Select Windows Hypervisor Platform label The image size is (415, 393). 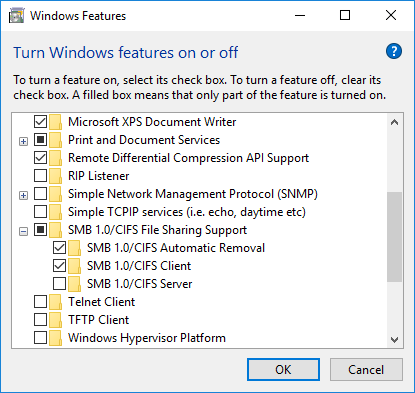[147, 338]
